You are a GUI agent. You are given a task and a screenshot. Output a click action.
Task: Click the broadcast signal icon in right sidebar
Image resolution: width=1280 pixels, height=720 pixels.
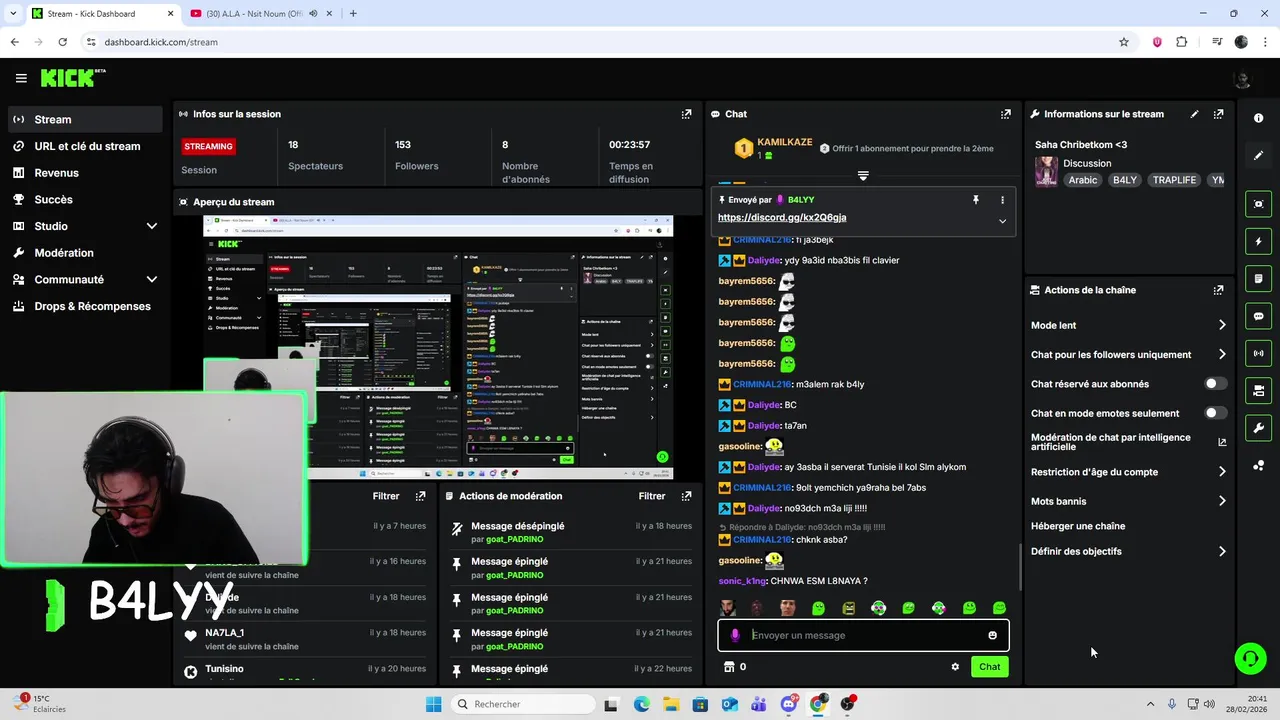pyautogui.click(x=1258, y=353)
